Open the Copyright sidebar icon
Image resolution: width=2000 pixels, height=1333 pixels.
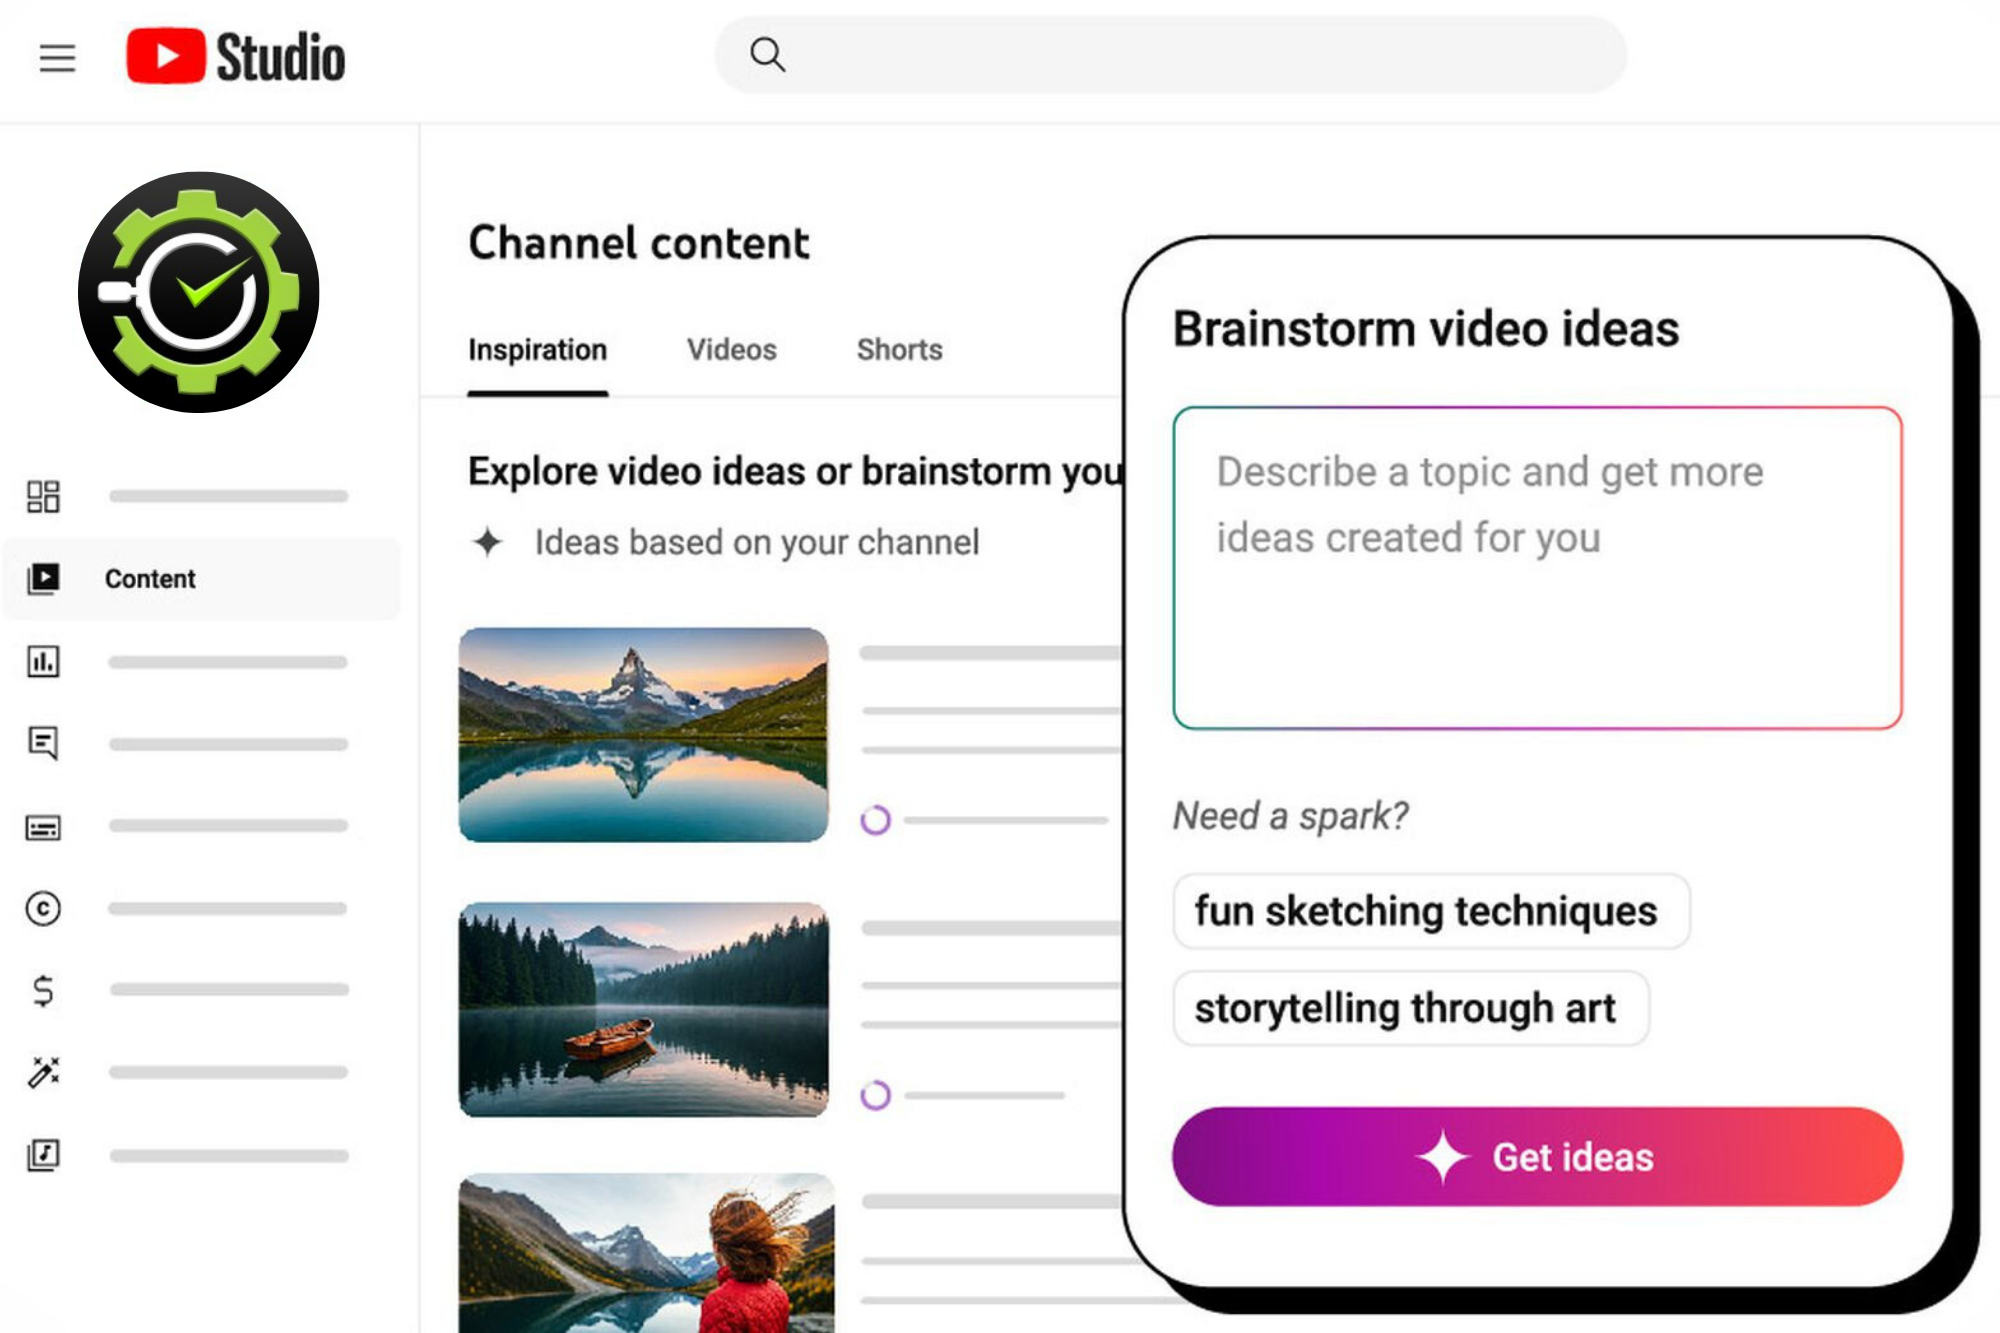click(43, 908)
